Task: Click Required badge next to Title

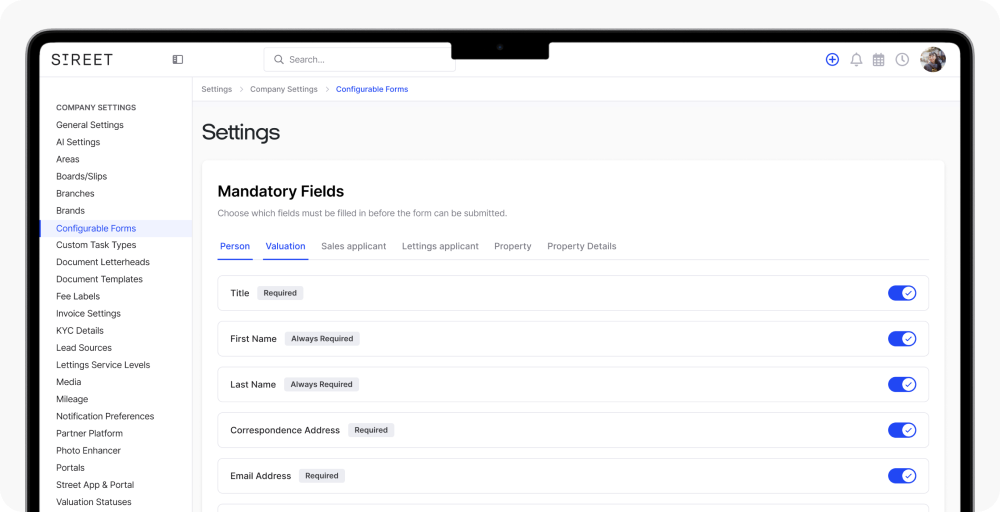Action: pos(280,293)
